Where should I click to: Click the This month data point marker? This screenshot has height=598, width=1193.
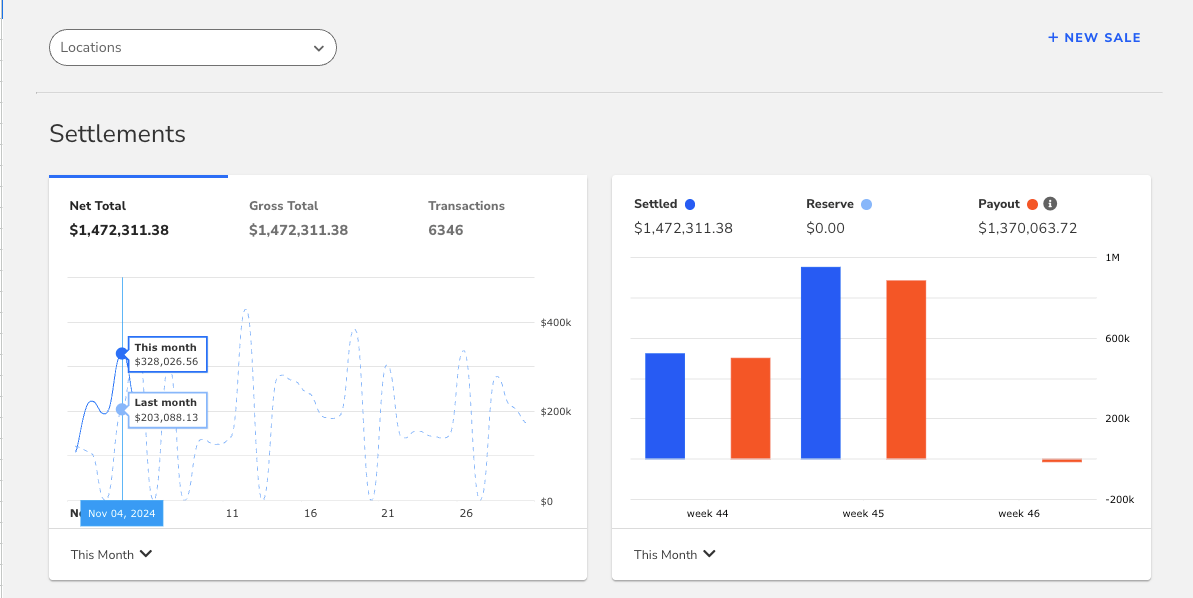tap(122, 353)
